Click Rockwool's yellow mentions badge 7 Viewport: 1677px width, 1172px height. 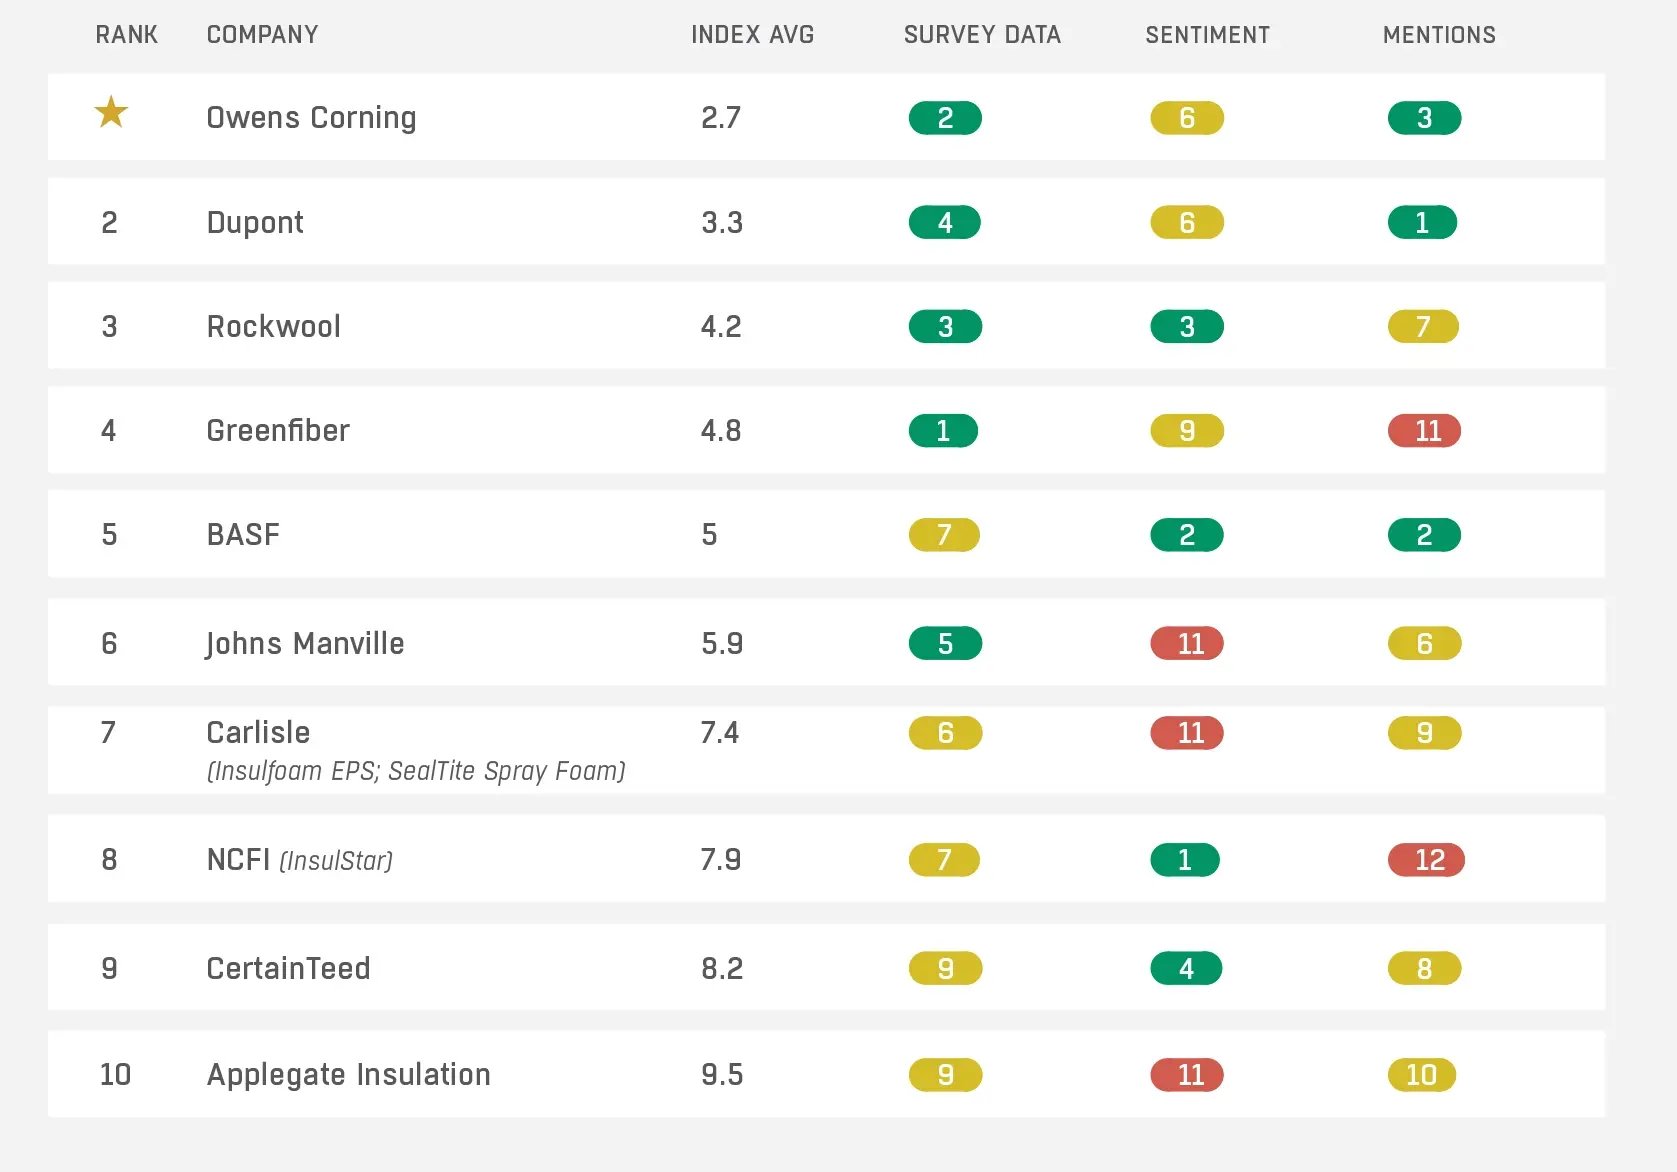(x=1423, y=327)
